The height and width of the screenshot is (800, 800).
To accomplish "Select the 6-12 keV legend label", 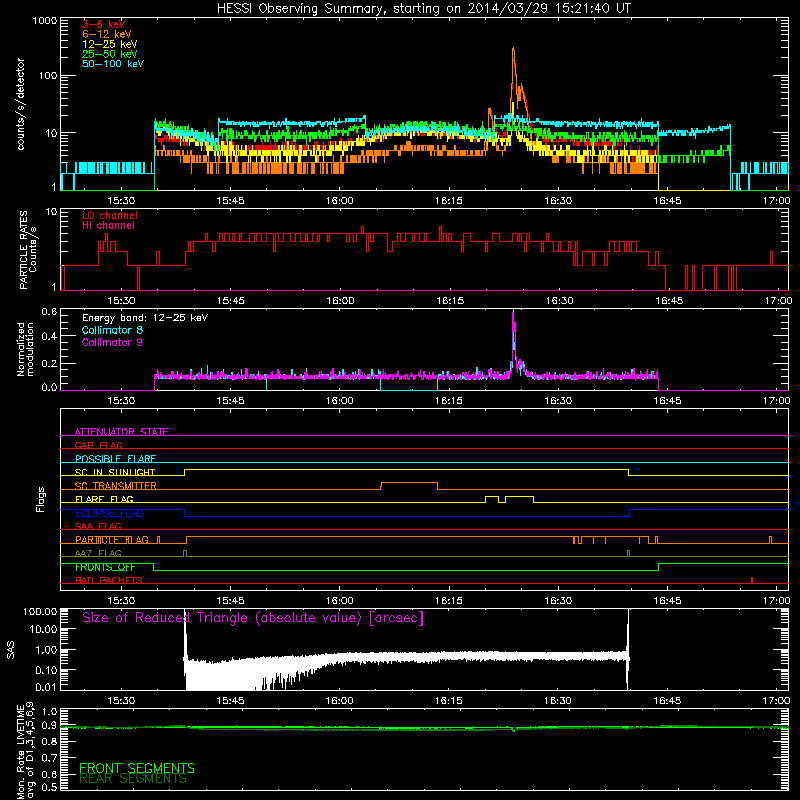I will click(x=106, y=34).
